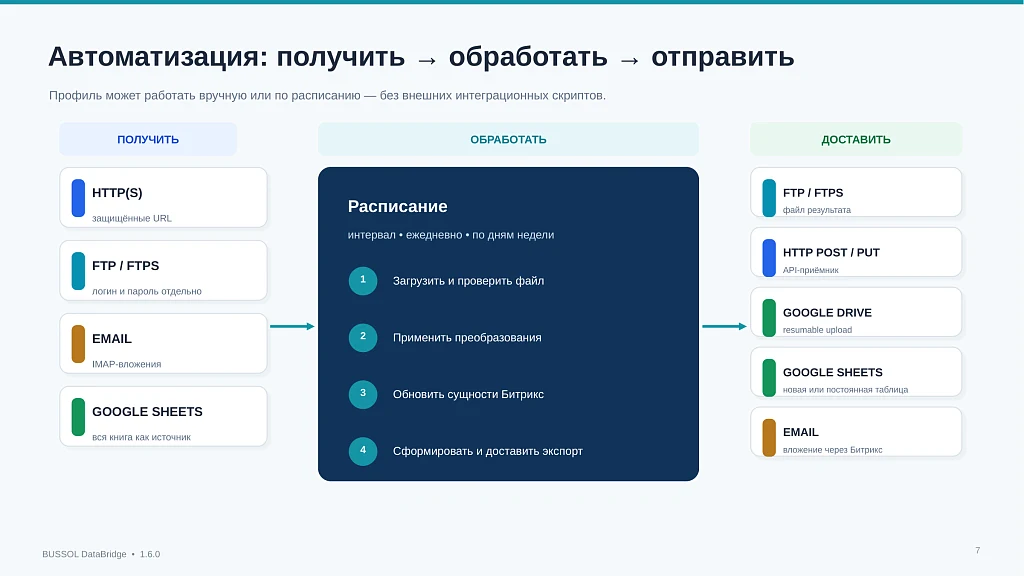
Task: Click the teal marker on source FTP / FTPS card
Action: point(78,271)
